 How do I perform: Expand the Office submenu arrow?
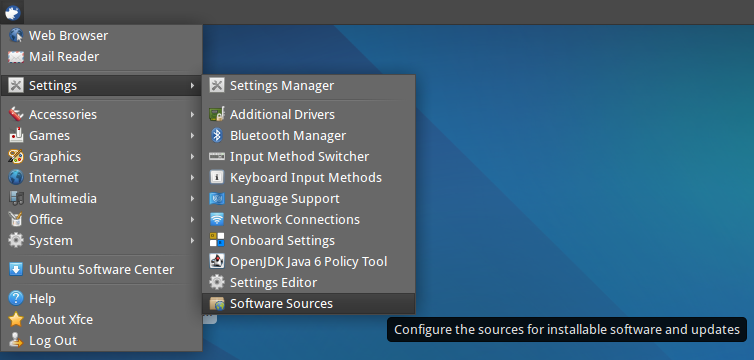tap(192, 220)
